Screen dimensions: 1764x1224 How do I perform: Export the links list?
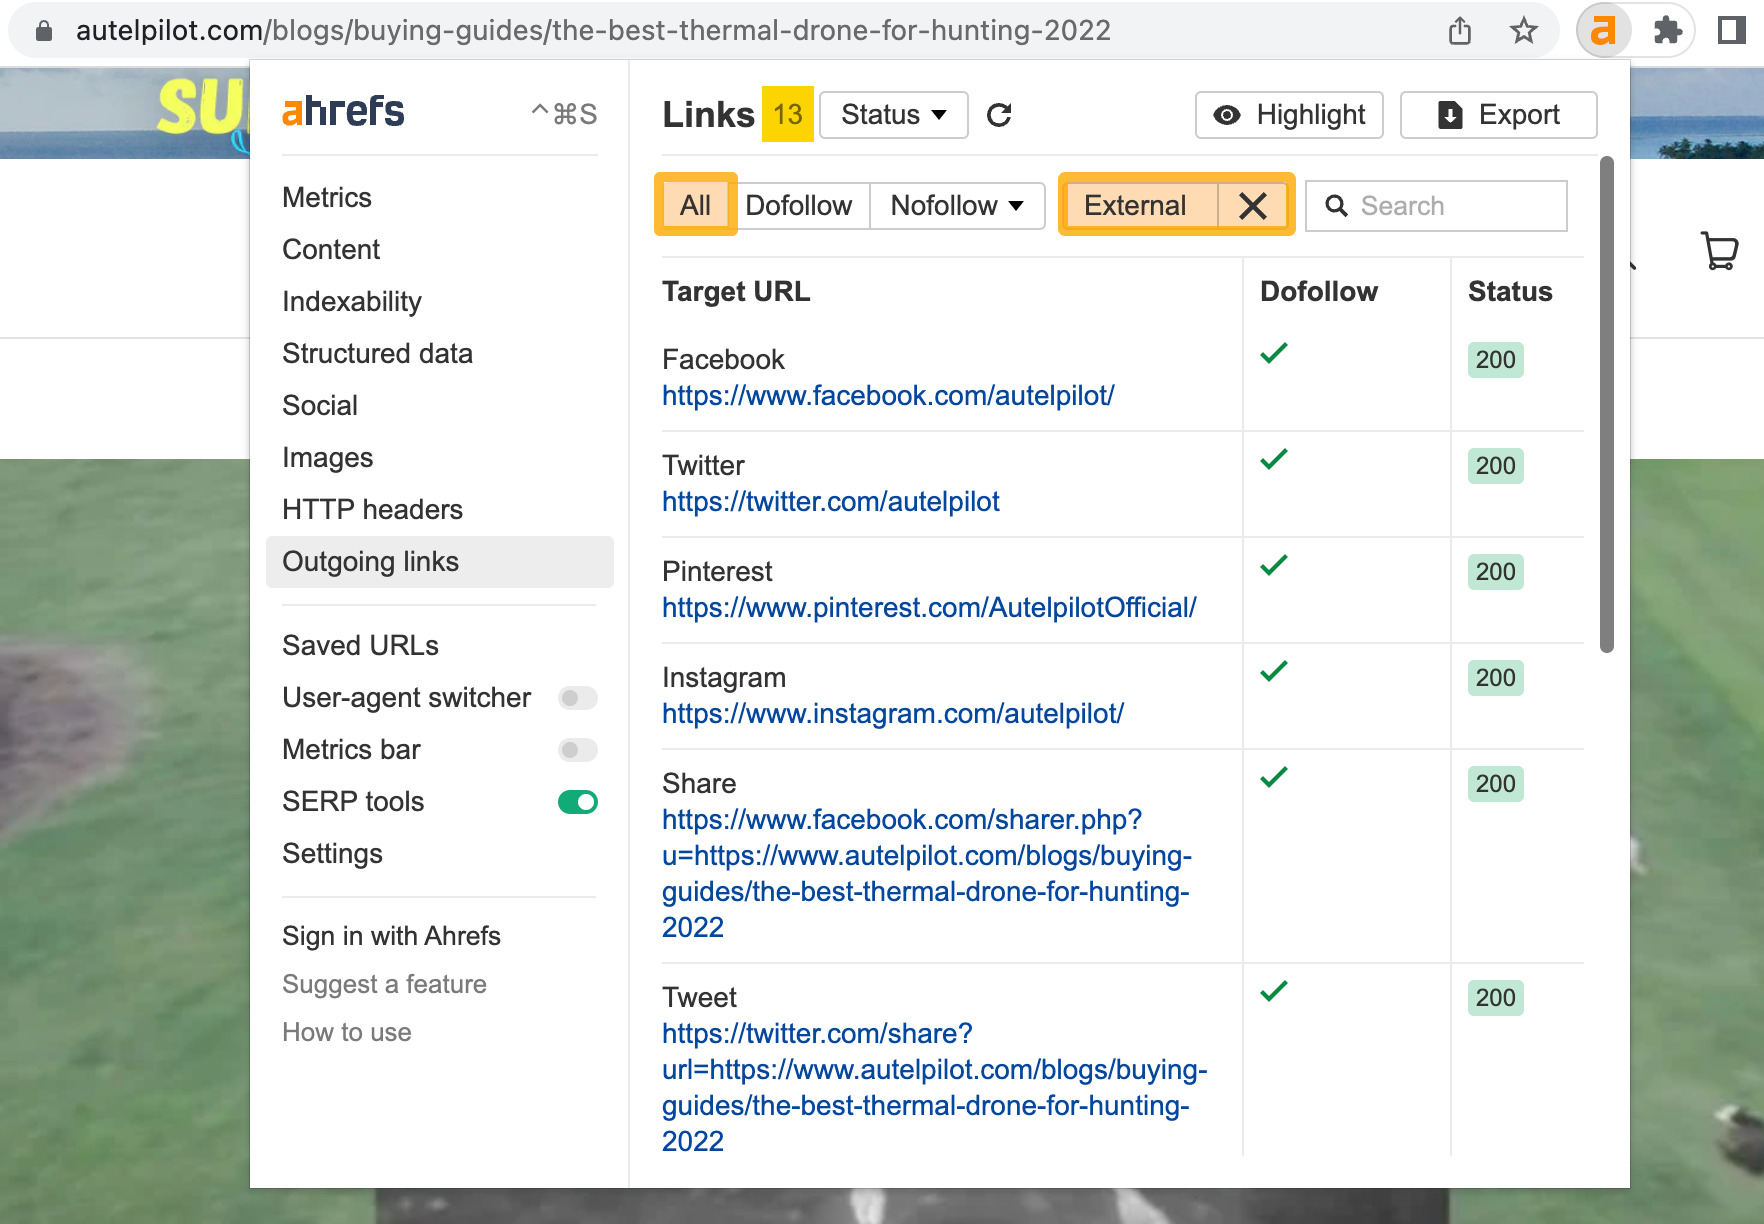[x=1498, y=115]
